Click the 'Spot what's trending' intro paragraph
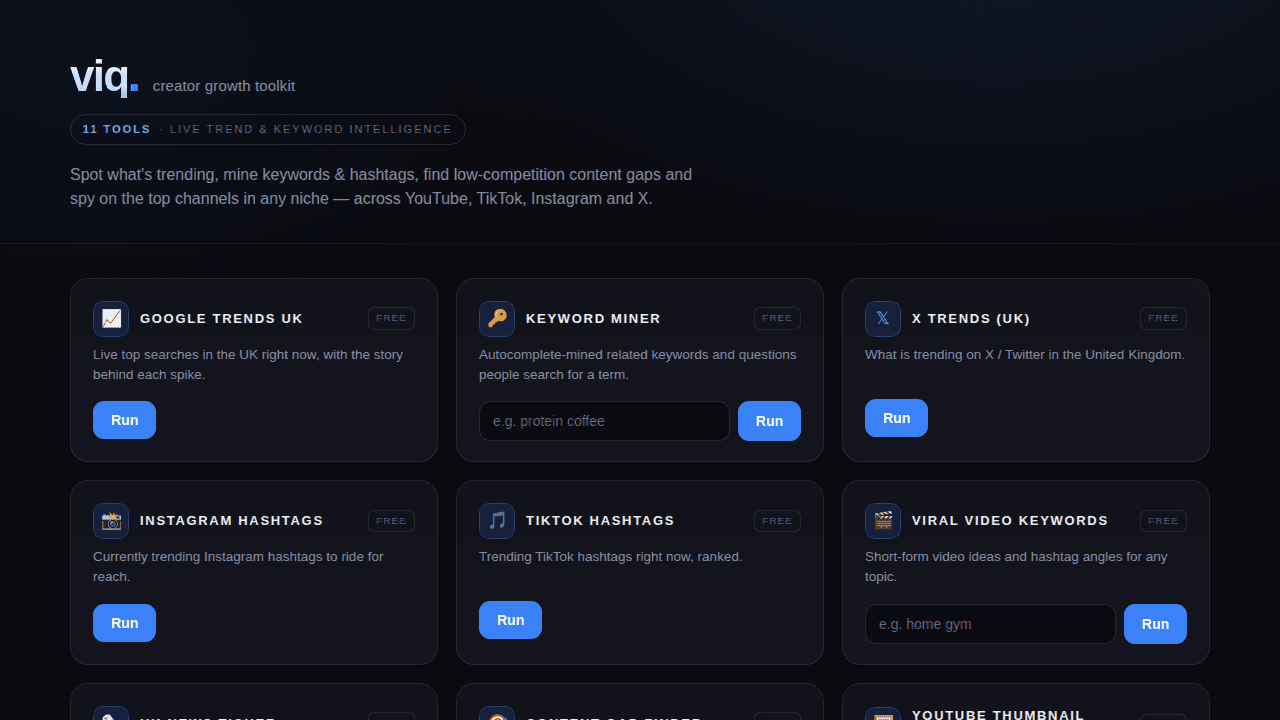This screenshot has height=720, width=1280. click(x=381, y=187)
